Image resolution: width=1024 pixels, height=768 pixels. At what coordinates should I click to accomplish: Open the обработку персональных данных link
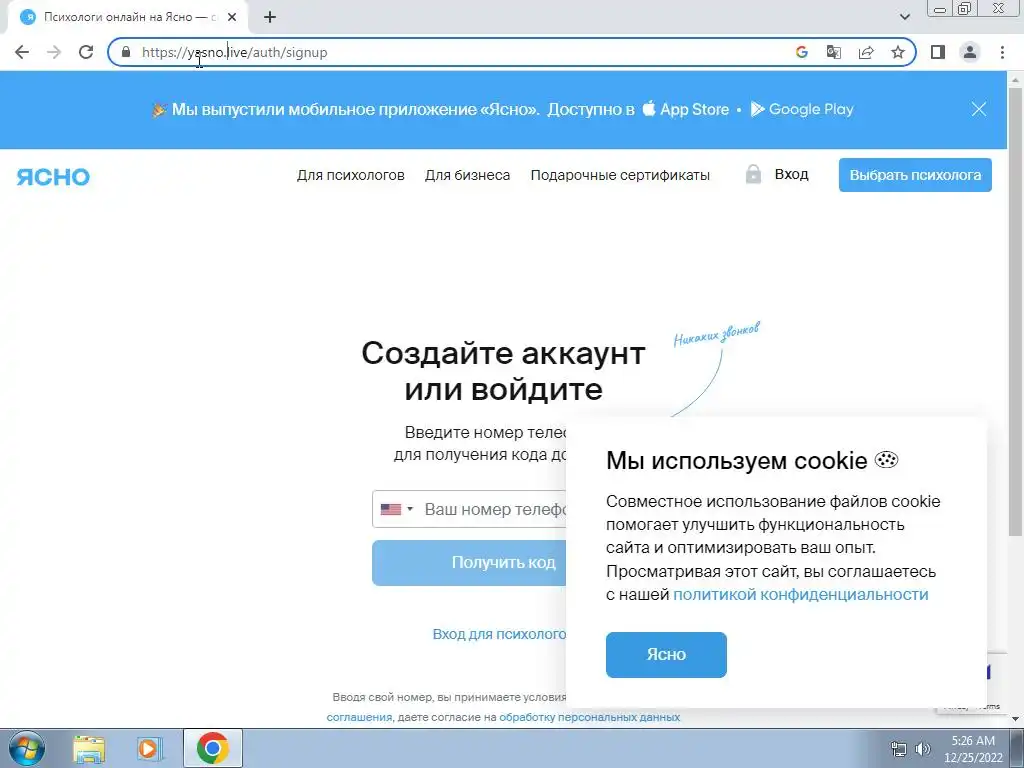[589, 717]
